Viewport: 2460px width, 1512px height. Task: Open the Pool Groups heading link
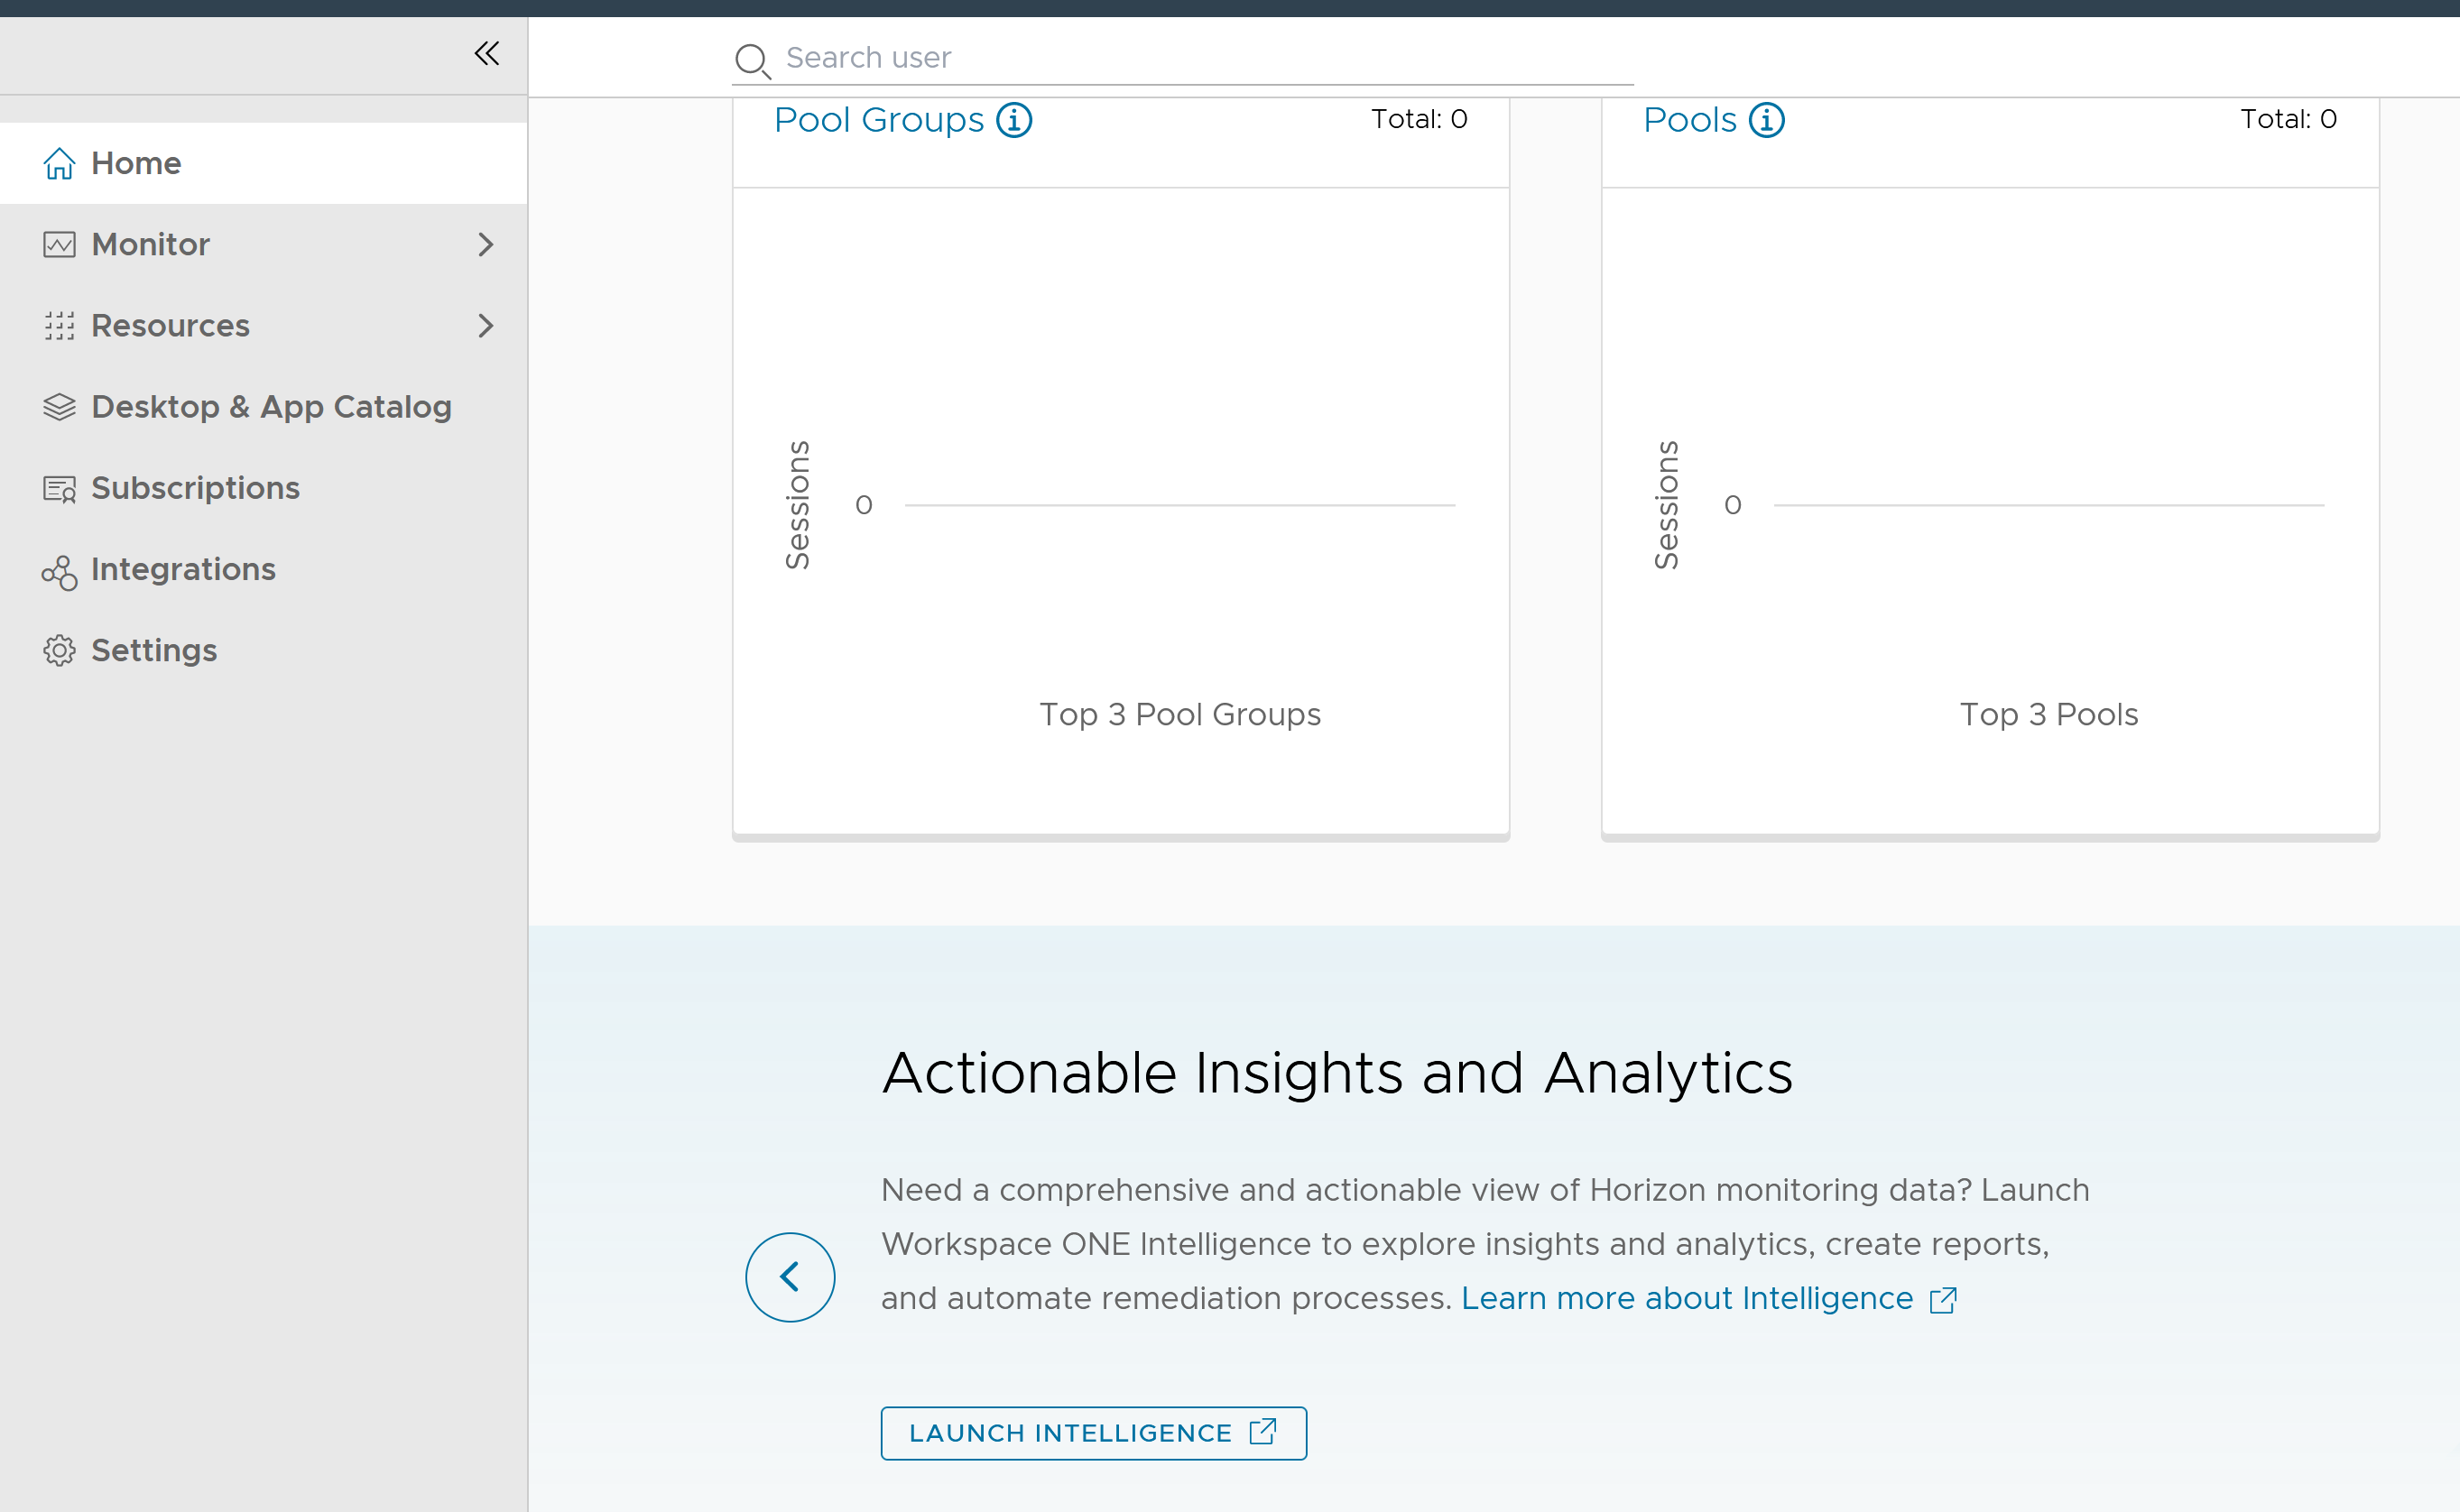pos(879,120)
